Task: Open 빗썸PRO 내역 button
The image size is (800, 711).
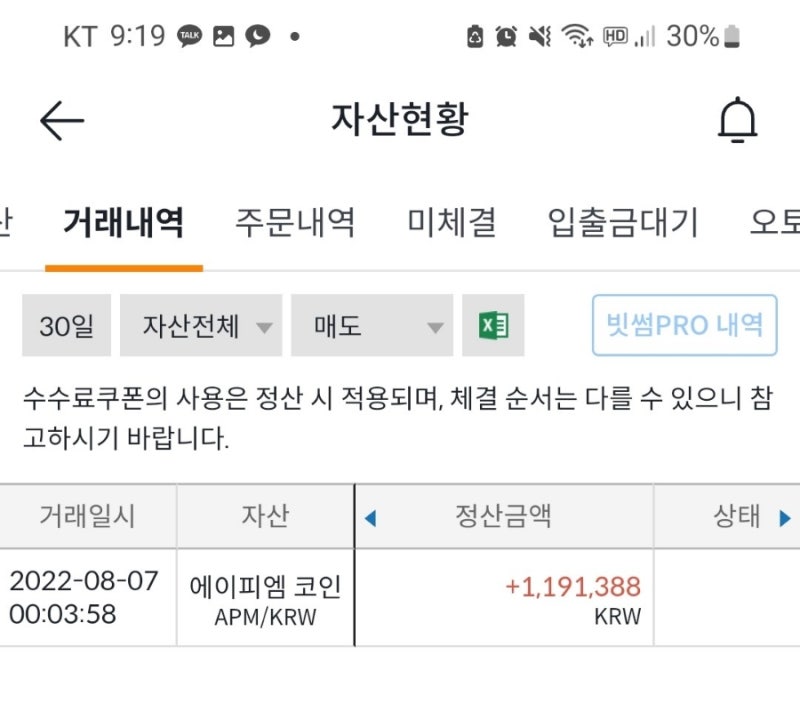Action: (685, 325)
